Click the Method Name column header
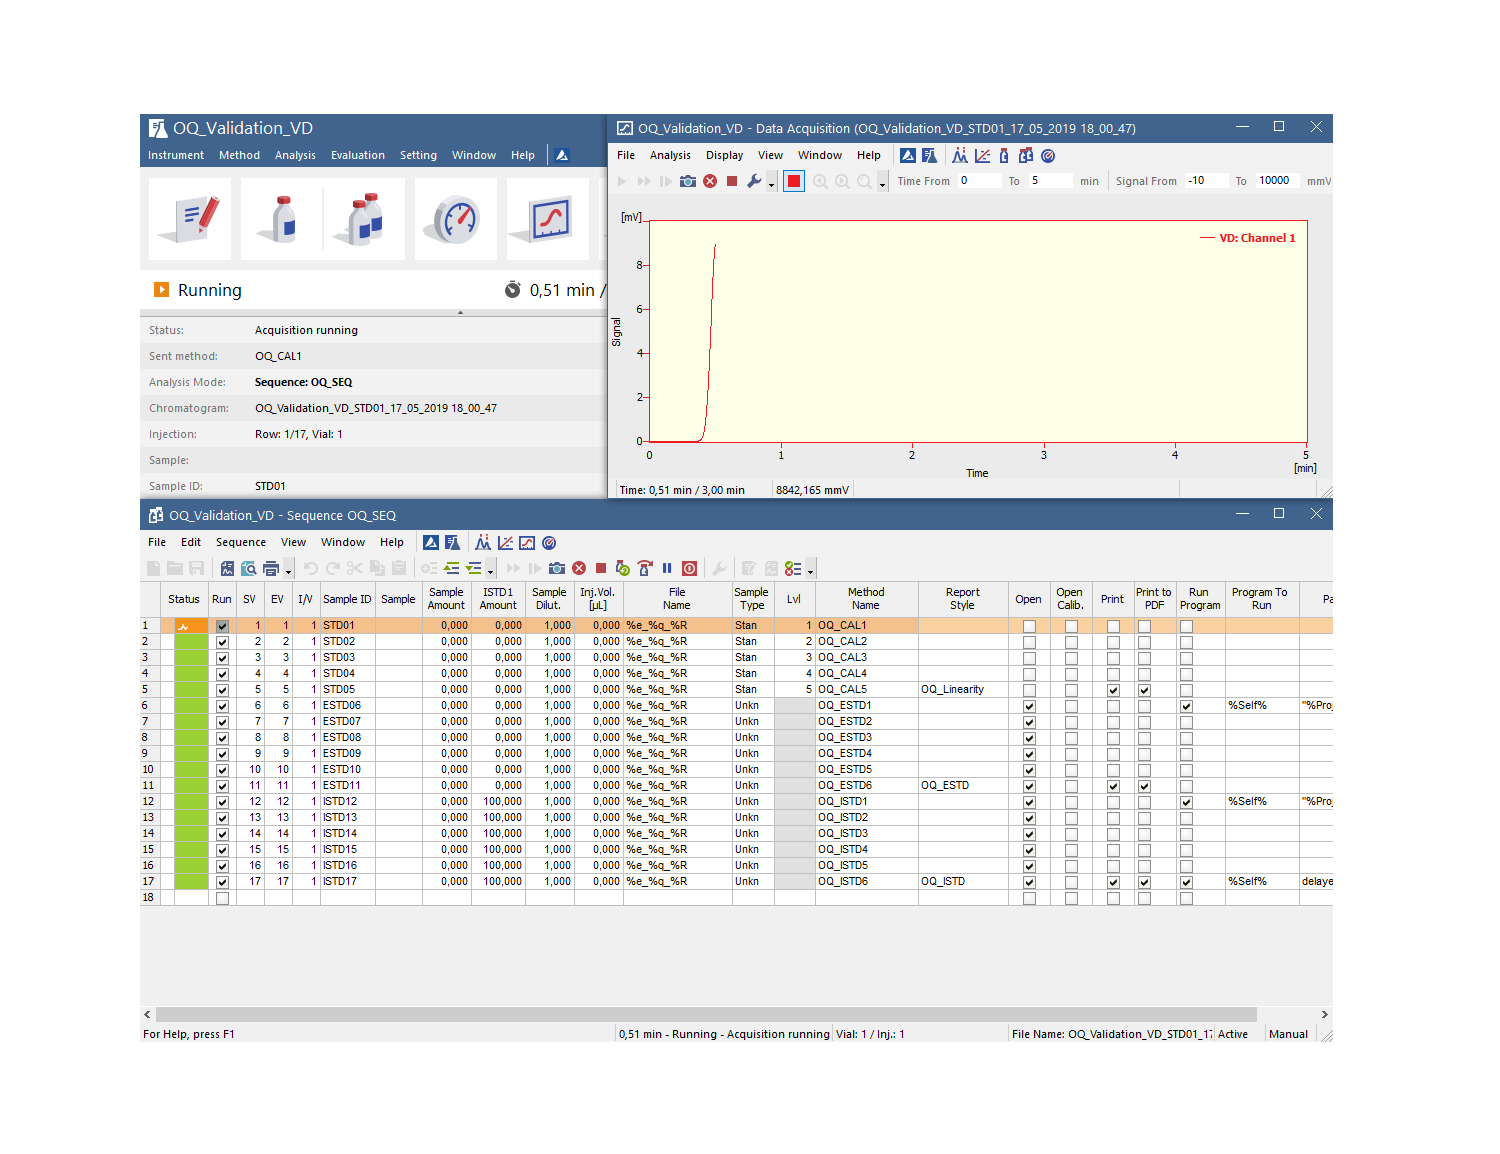Screen dimensions: 1500x1154 click(x=866, y=599)
